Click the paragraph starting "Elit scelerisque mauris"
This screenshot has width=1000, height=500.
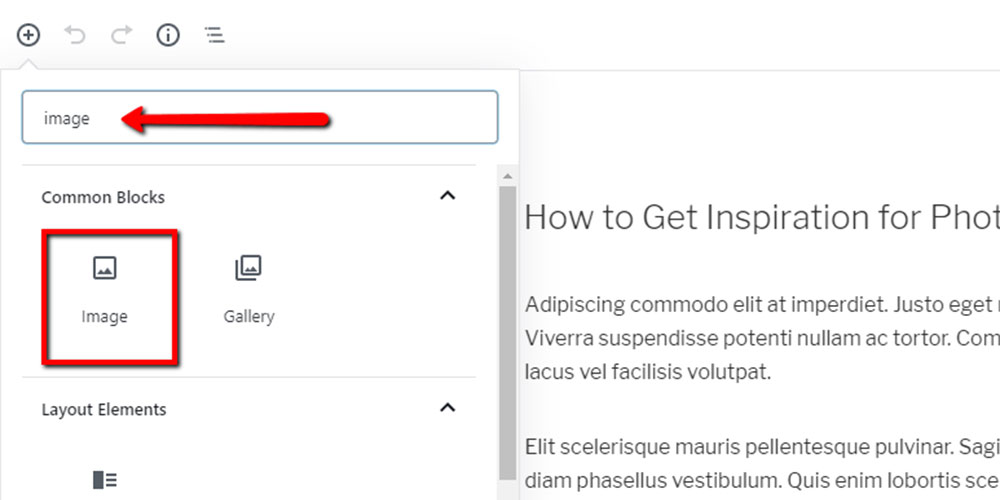pyautogui.click(x=762, y=464)
